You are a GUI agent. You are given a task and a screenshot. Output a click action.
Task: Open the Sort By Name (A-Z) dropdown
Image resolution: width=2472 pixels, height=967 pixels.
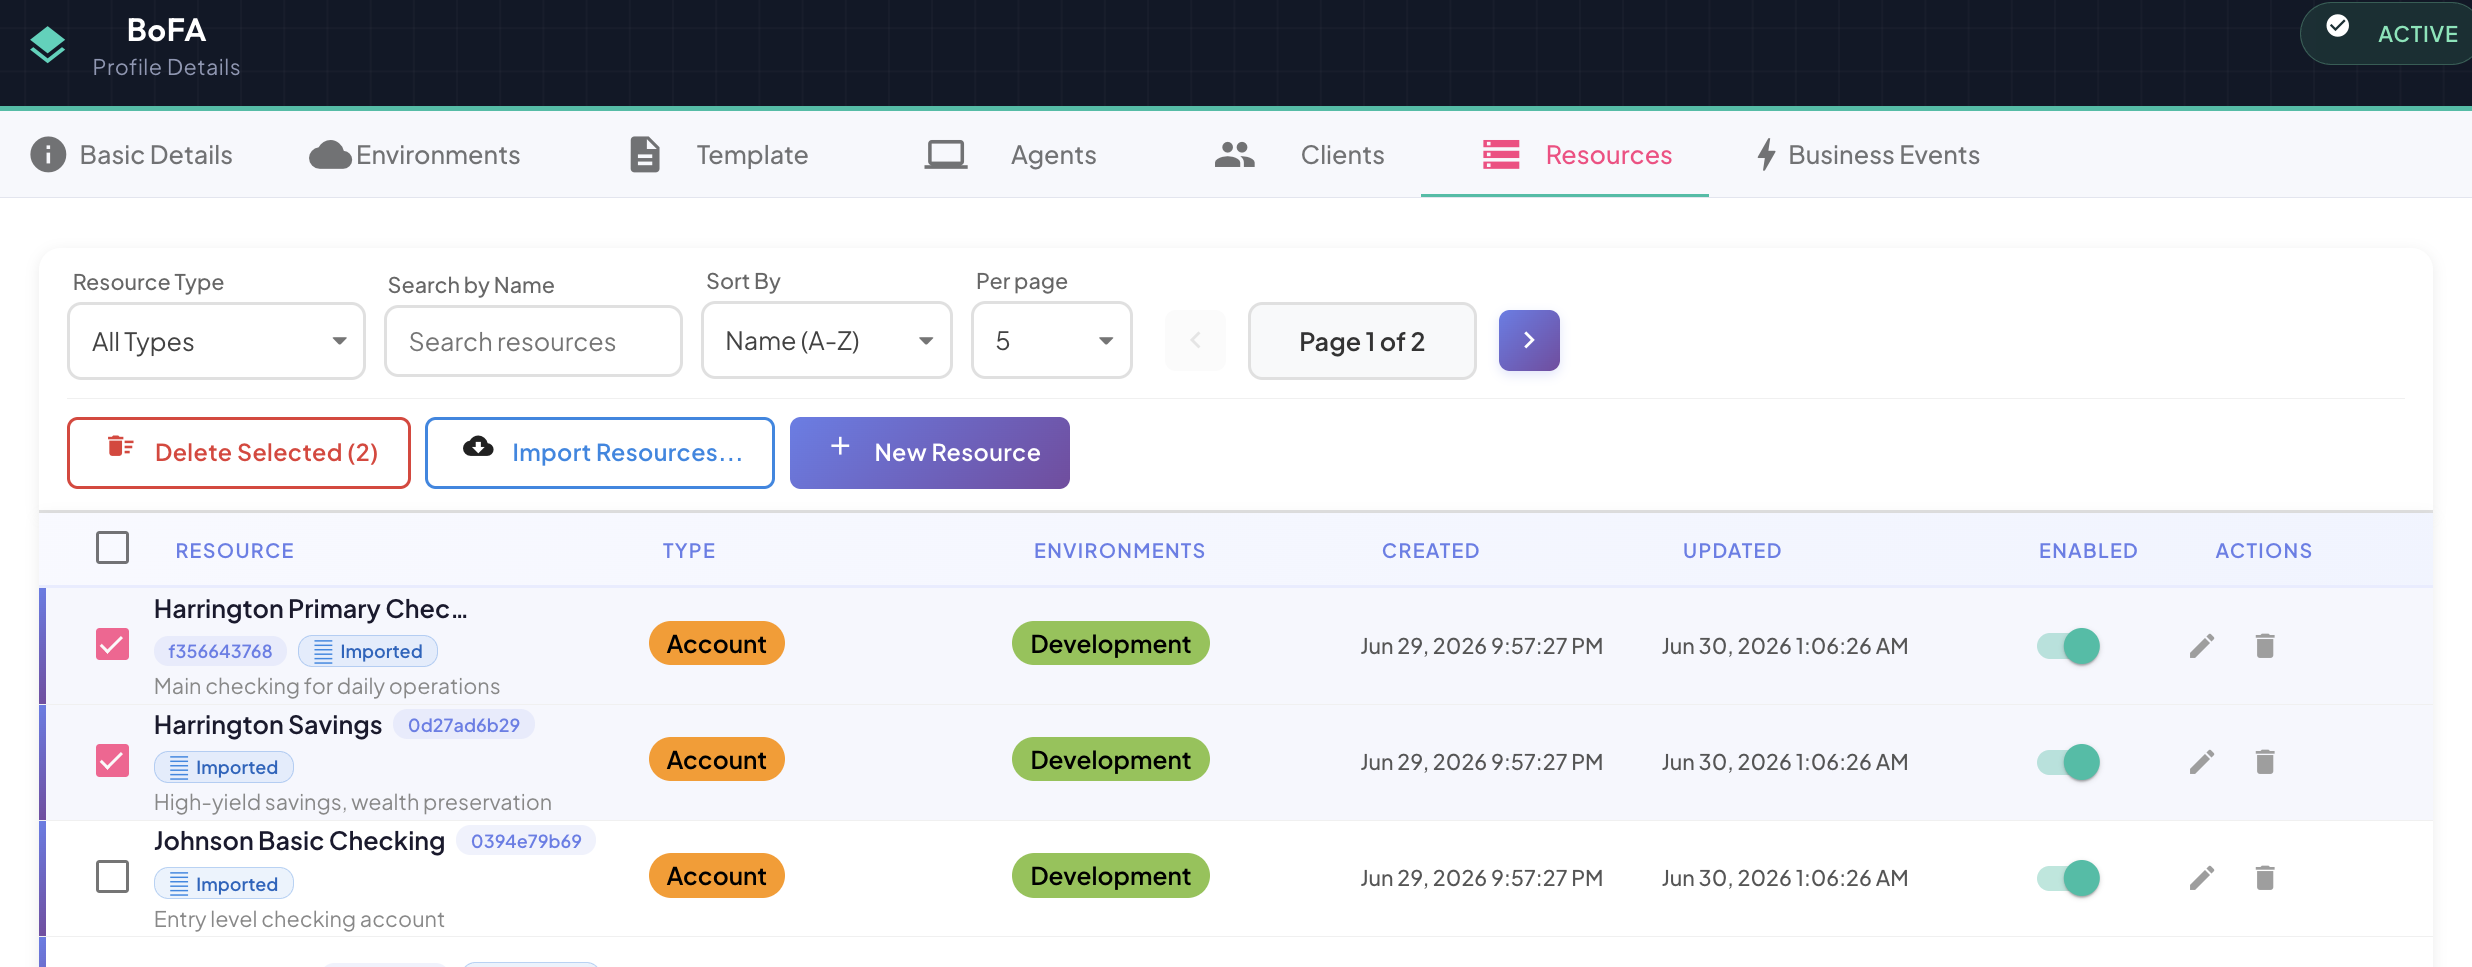point(827,340)
